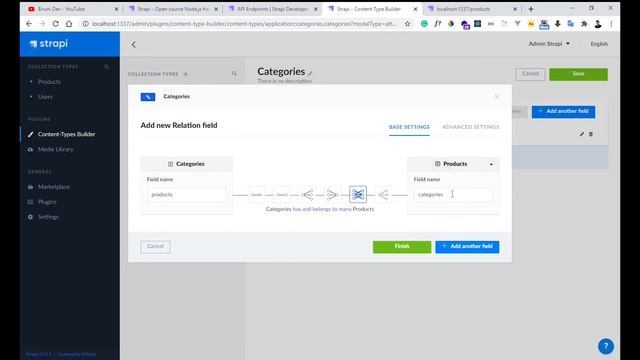
Task: Reload the page
Action: tap(56, 24)
